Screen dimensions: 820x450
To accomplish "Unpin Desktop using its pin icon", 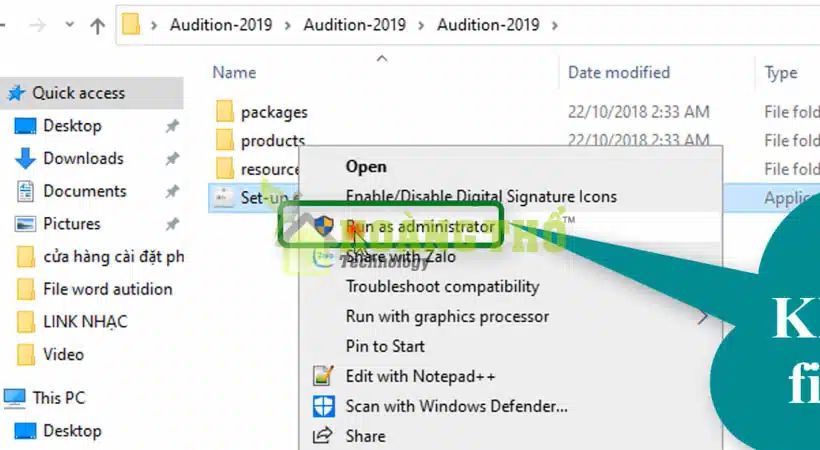I will coord(172,126).
